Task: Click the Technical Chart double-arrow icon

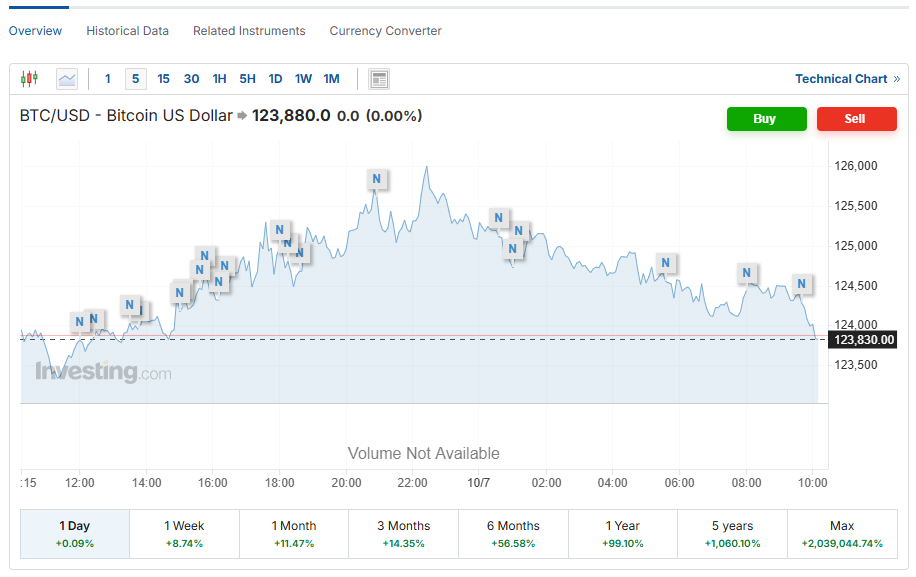Action: click(896, 79)
